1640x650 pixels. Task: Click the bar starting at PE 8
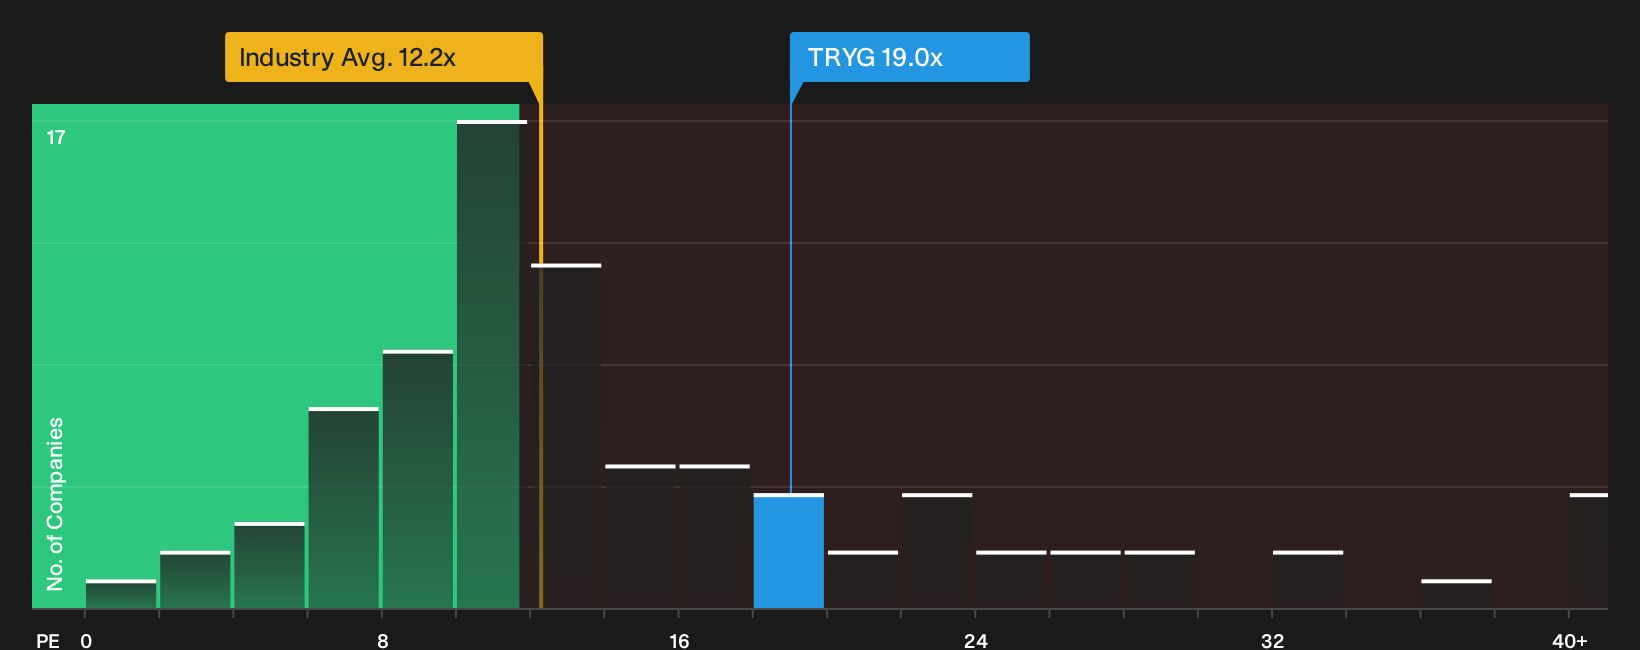(418, 479)
